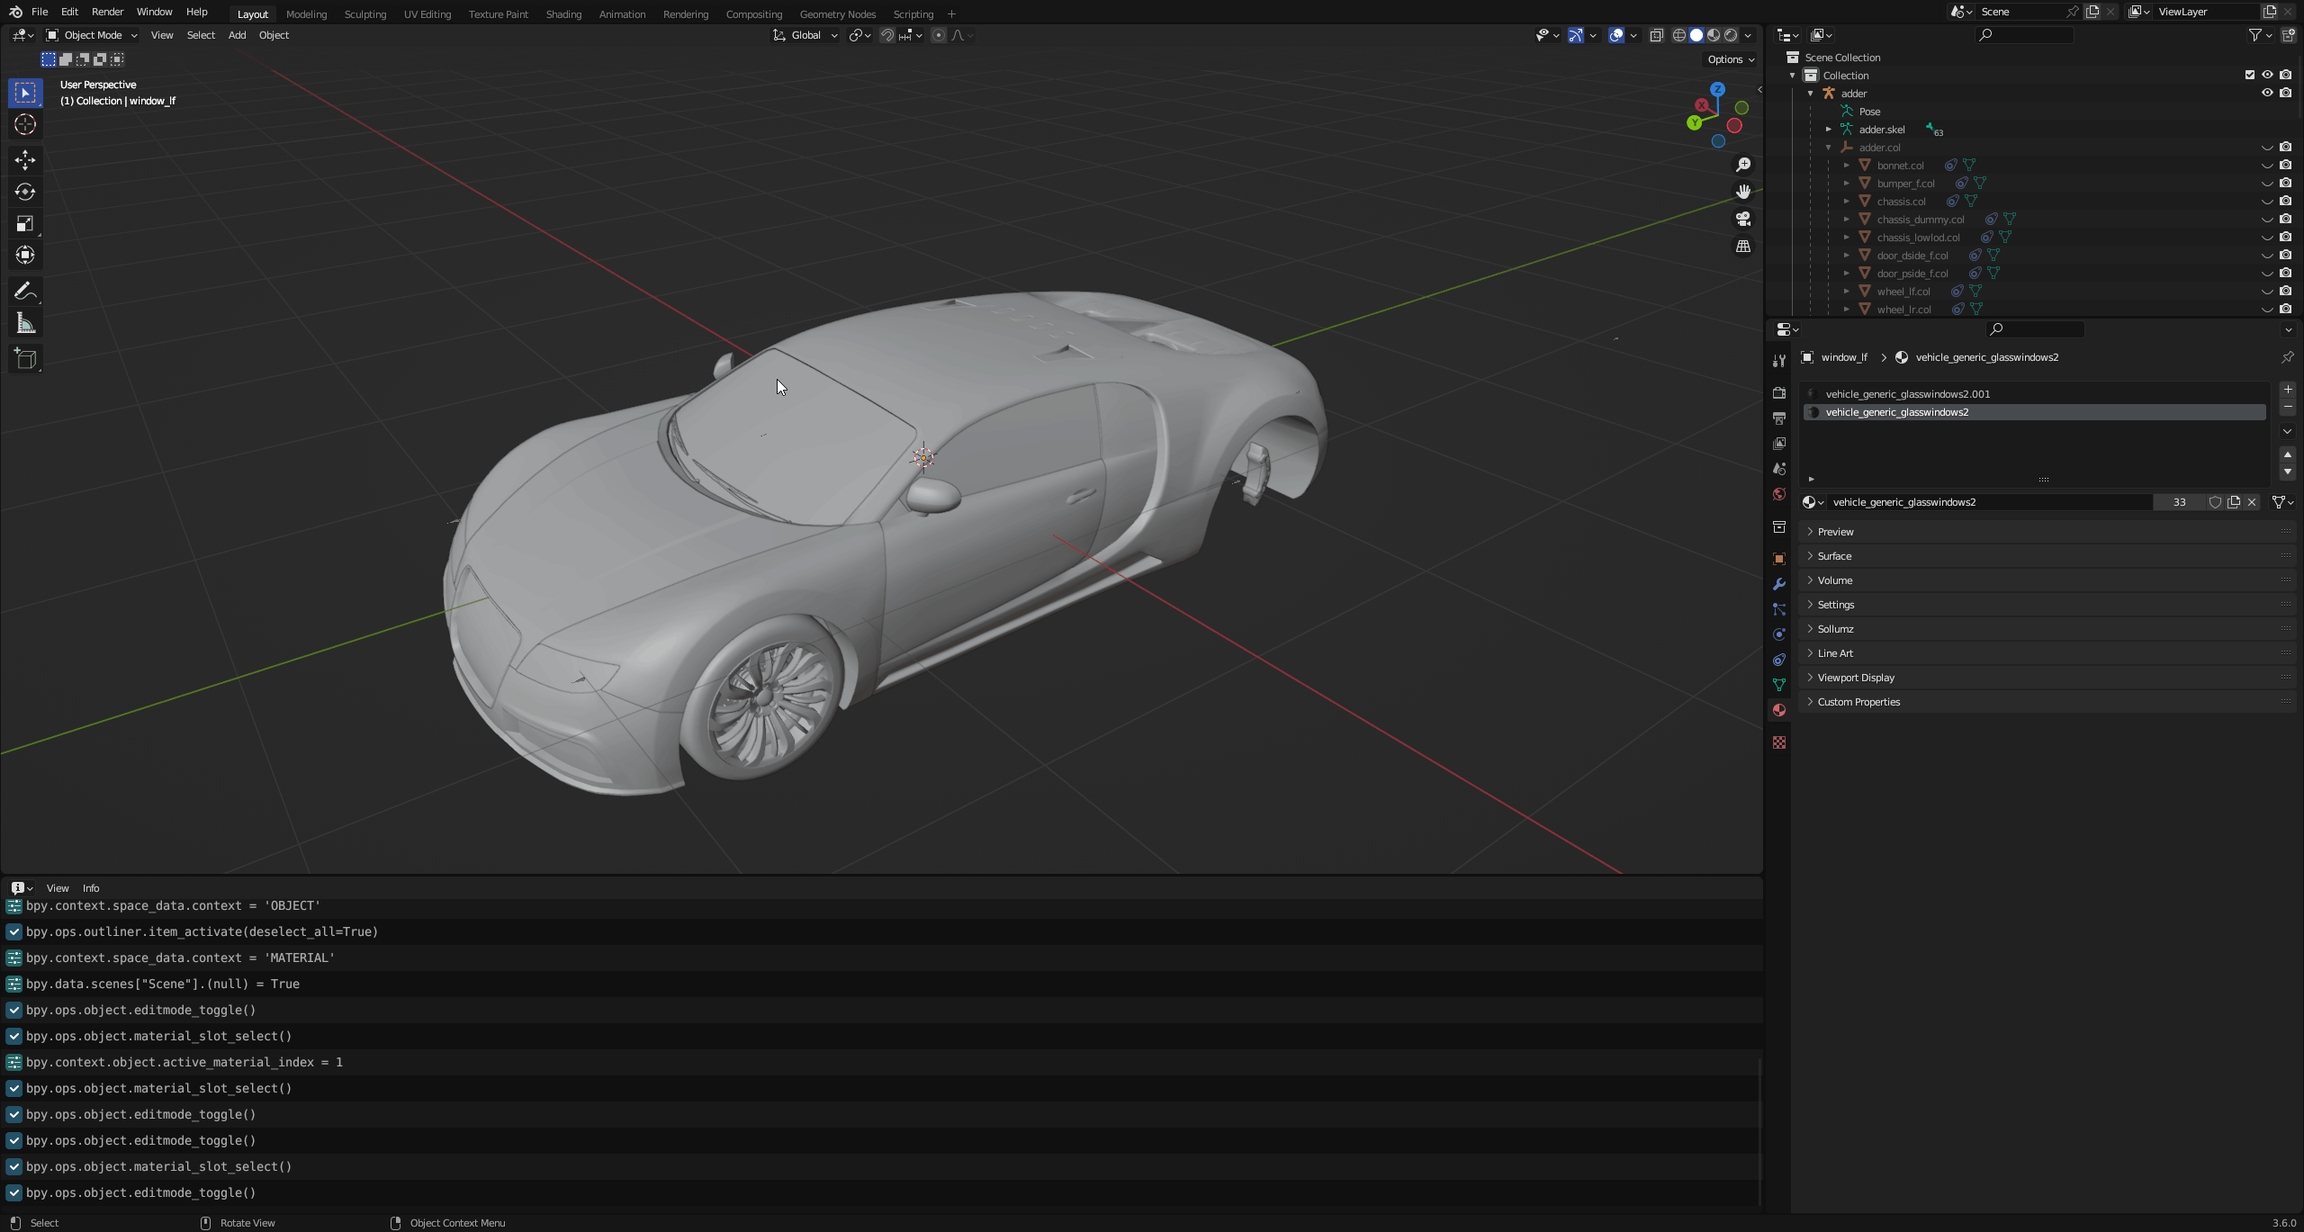2304x1232 pixels.
Task: Open the Object Mode dropdown
Action: coord(92,35)
